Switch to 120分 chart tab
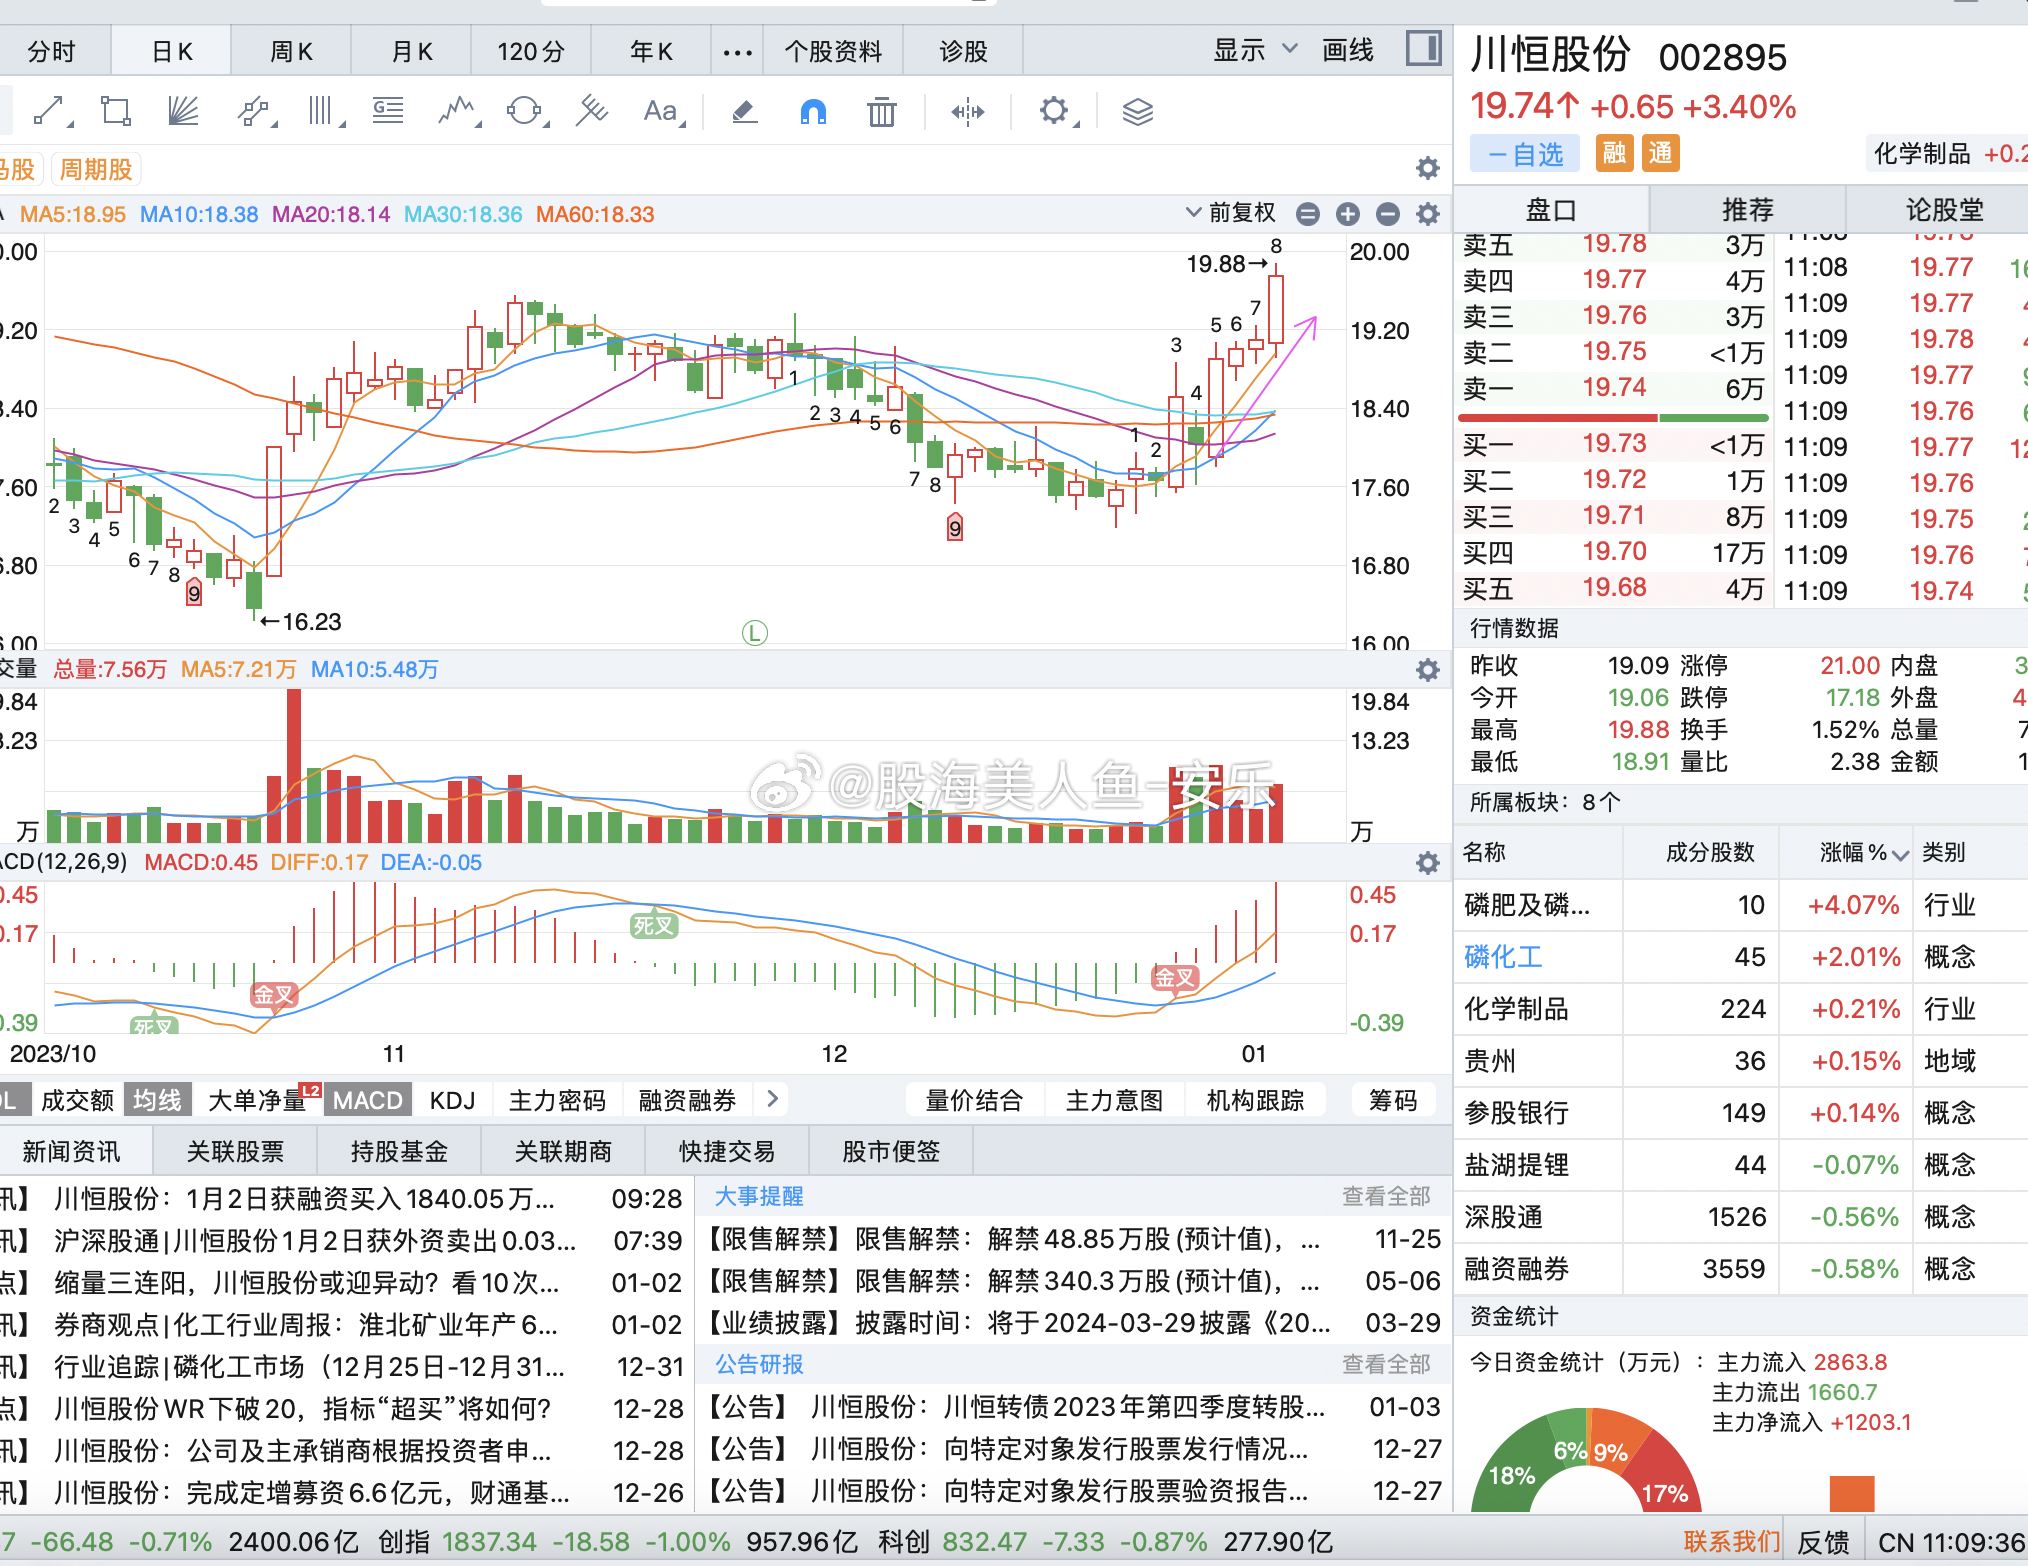The height and width of the screenshot is (1566, 2028). click(x=531, y=51)
